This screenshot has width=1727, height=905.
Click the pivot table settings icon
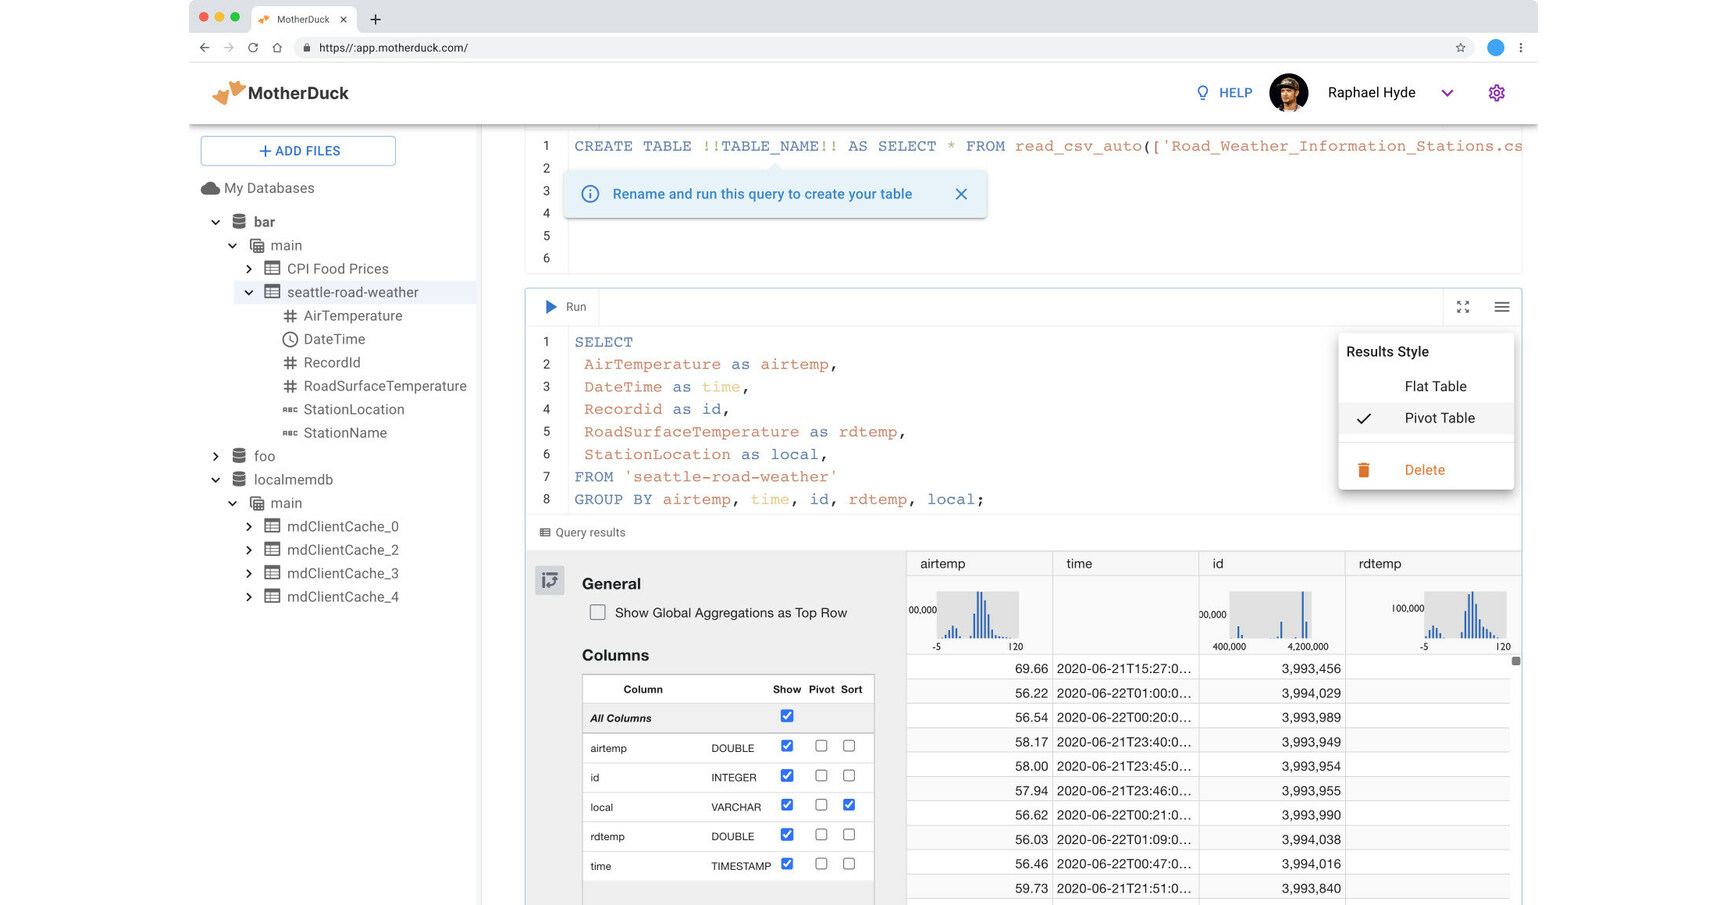[x=549, y=580]
